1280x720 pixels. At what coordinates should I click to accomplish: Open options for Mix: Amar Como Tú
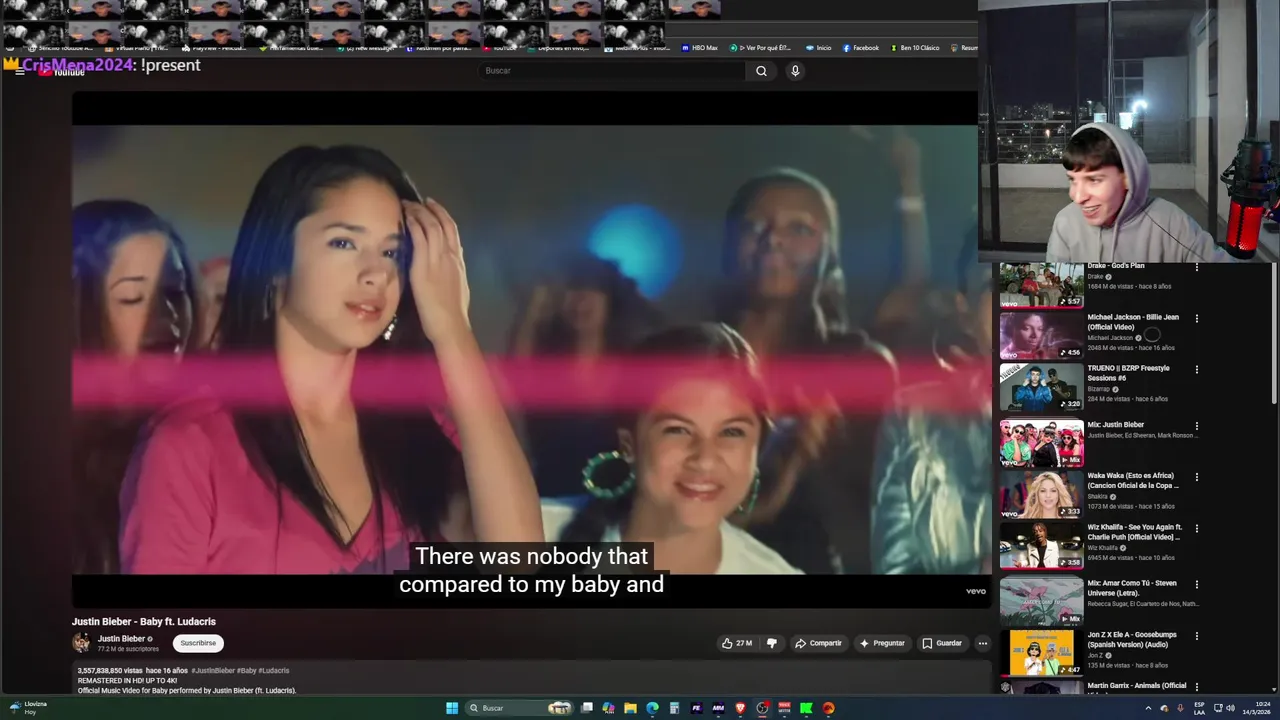pyautogui.click(x=1196, y=584)
